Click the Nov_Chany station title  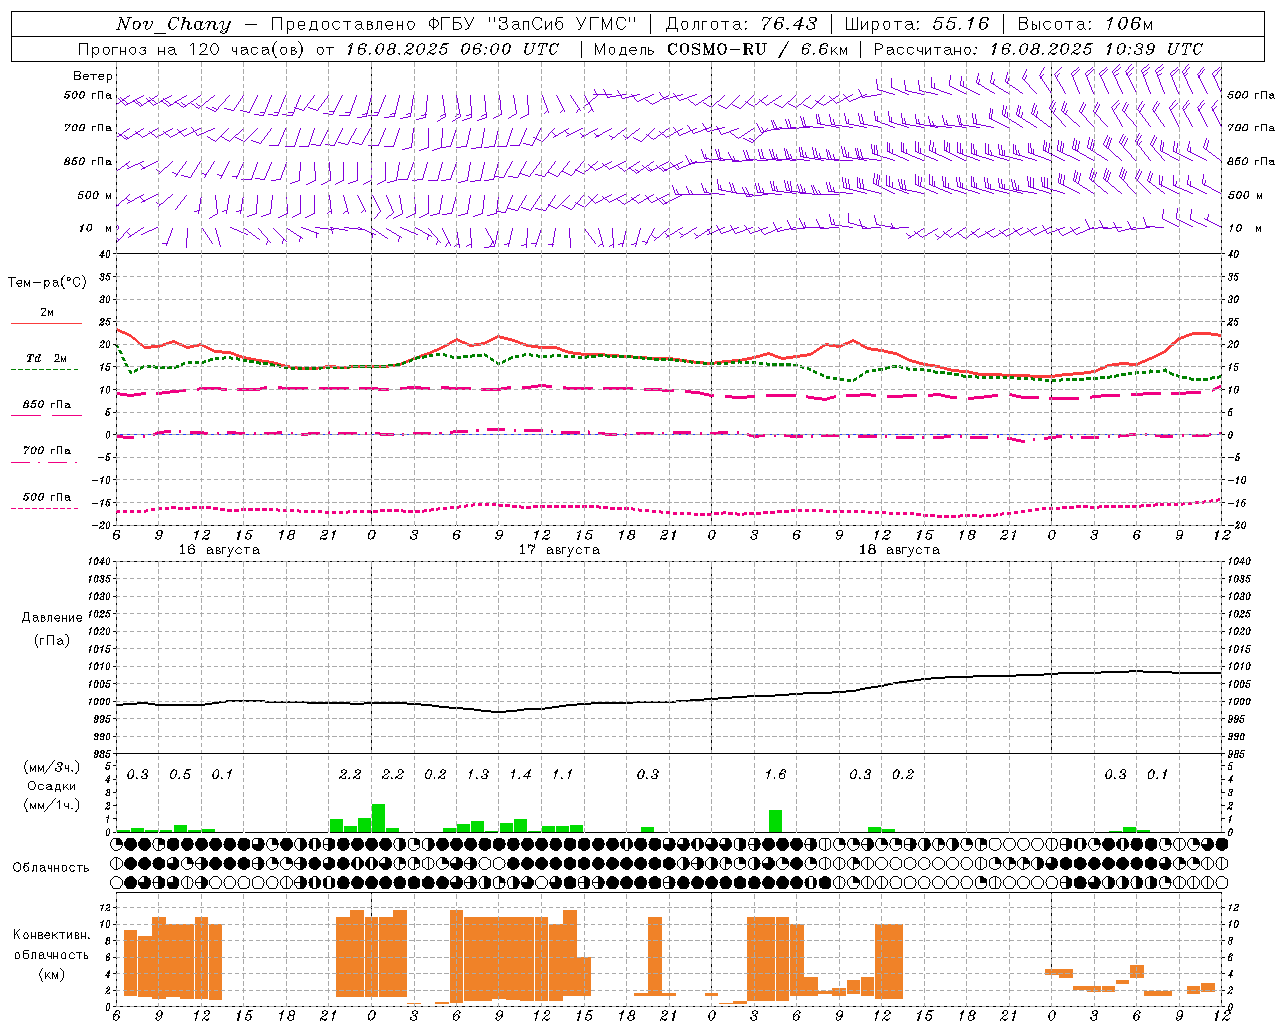pyautogui.click(x=173, y=24)
